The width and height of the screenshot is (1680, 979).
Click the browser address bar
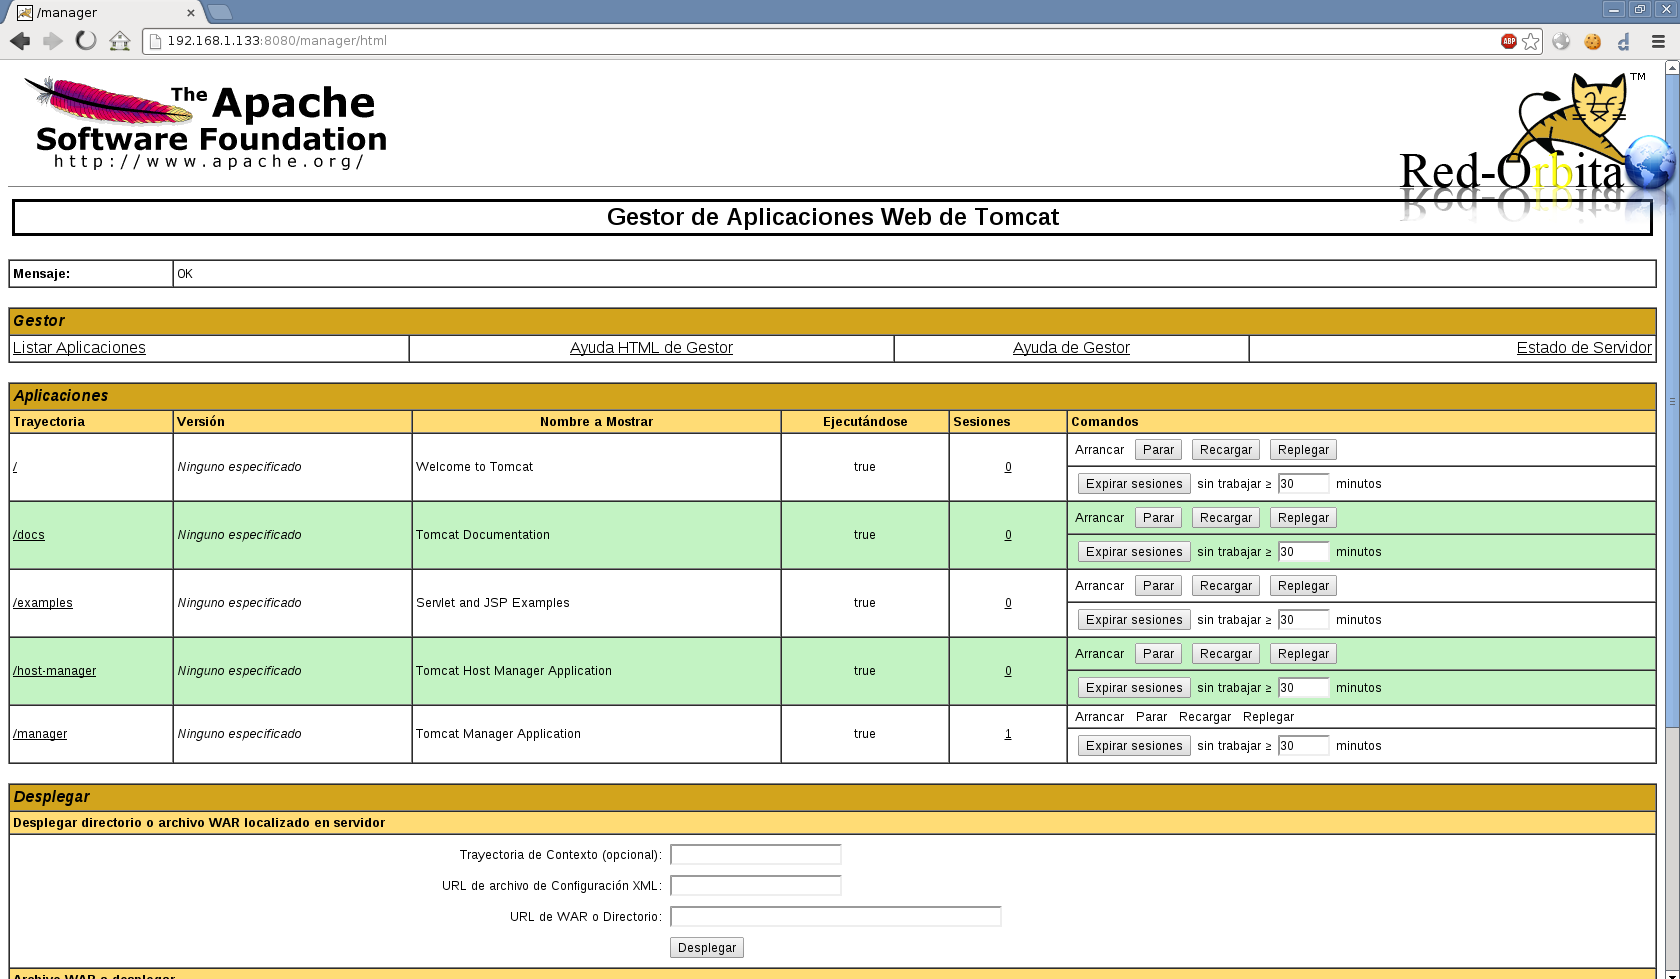[x=800, y=41]
